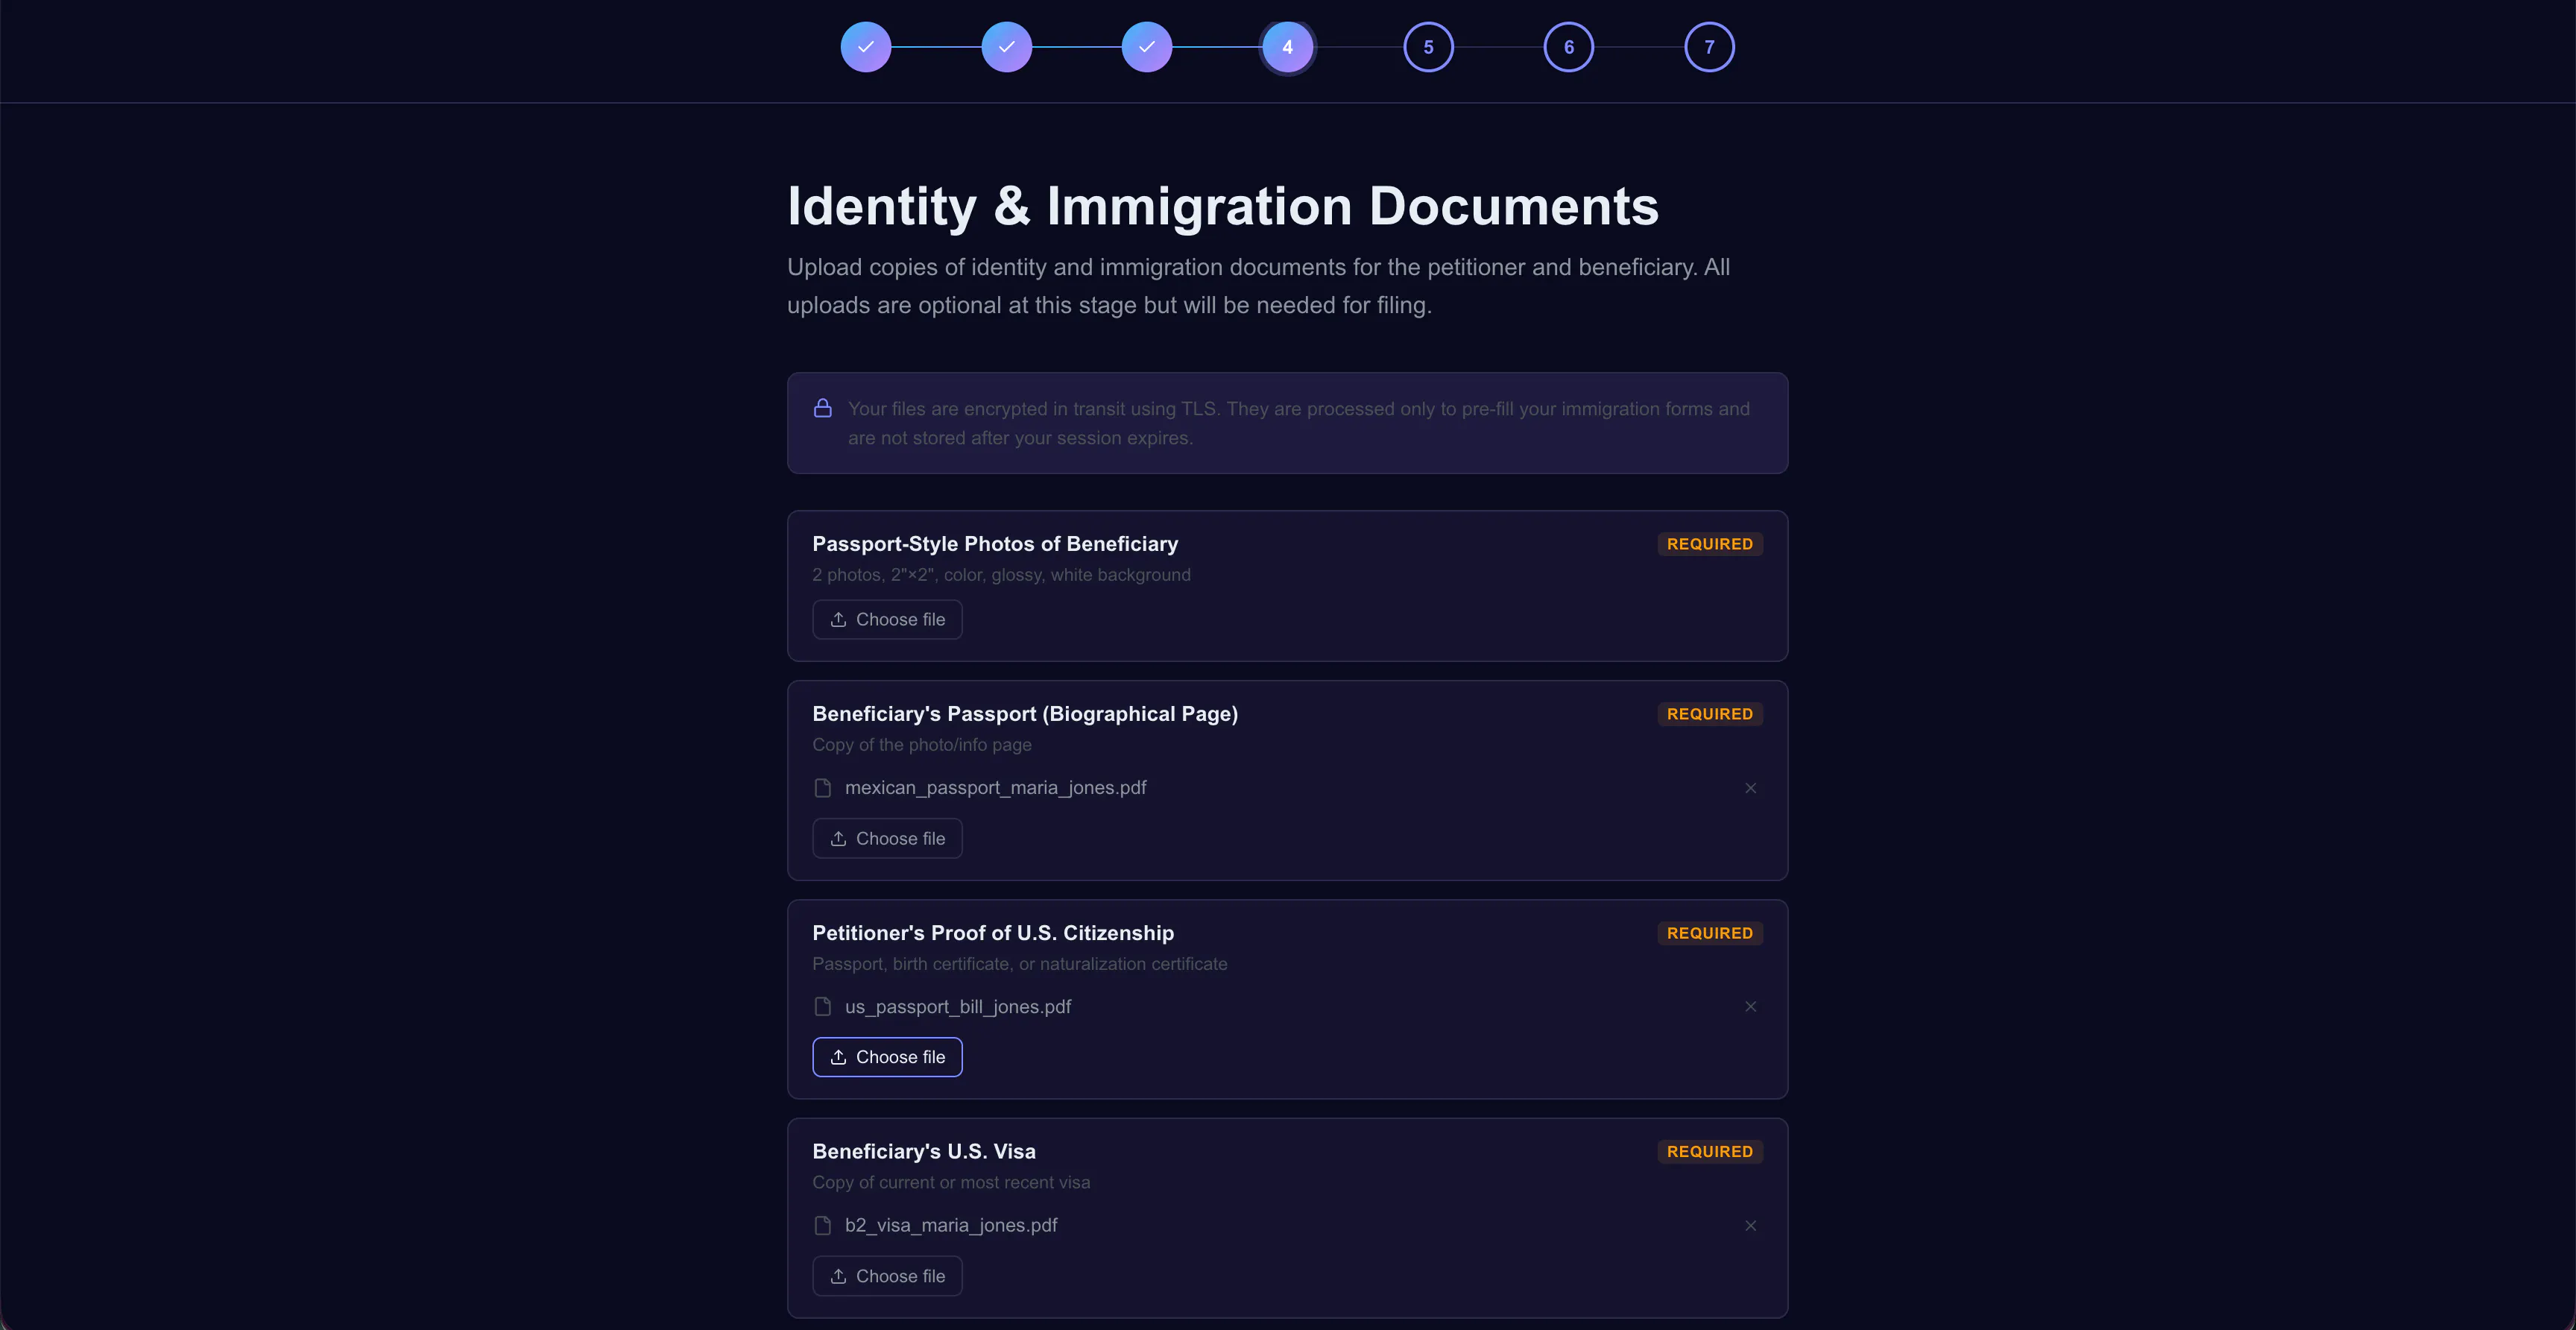Go to completed step one in stepper

(x=866, y=47)
